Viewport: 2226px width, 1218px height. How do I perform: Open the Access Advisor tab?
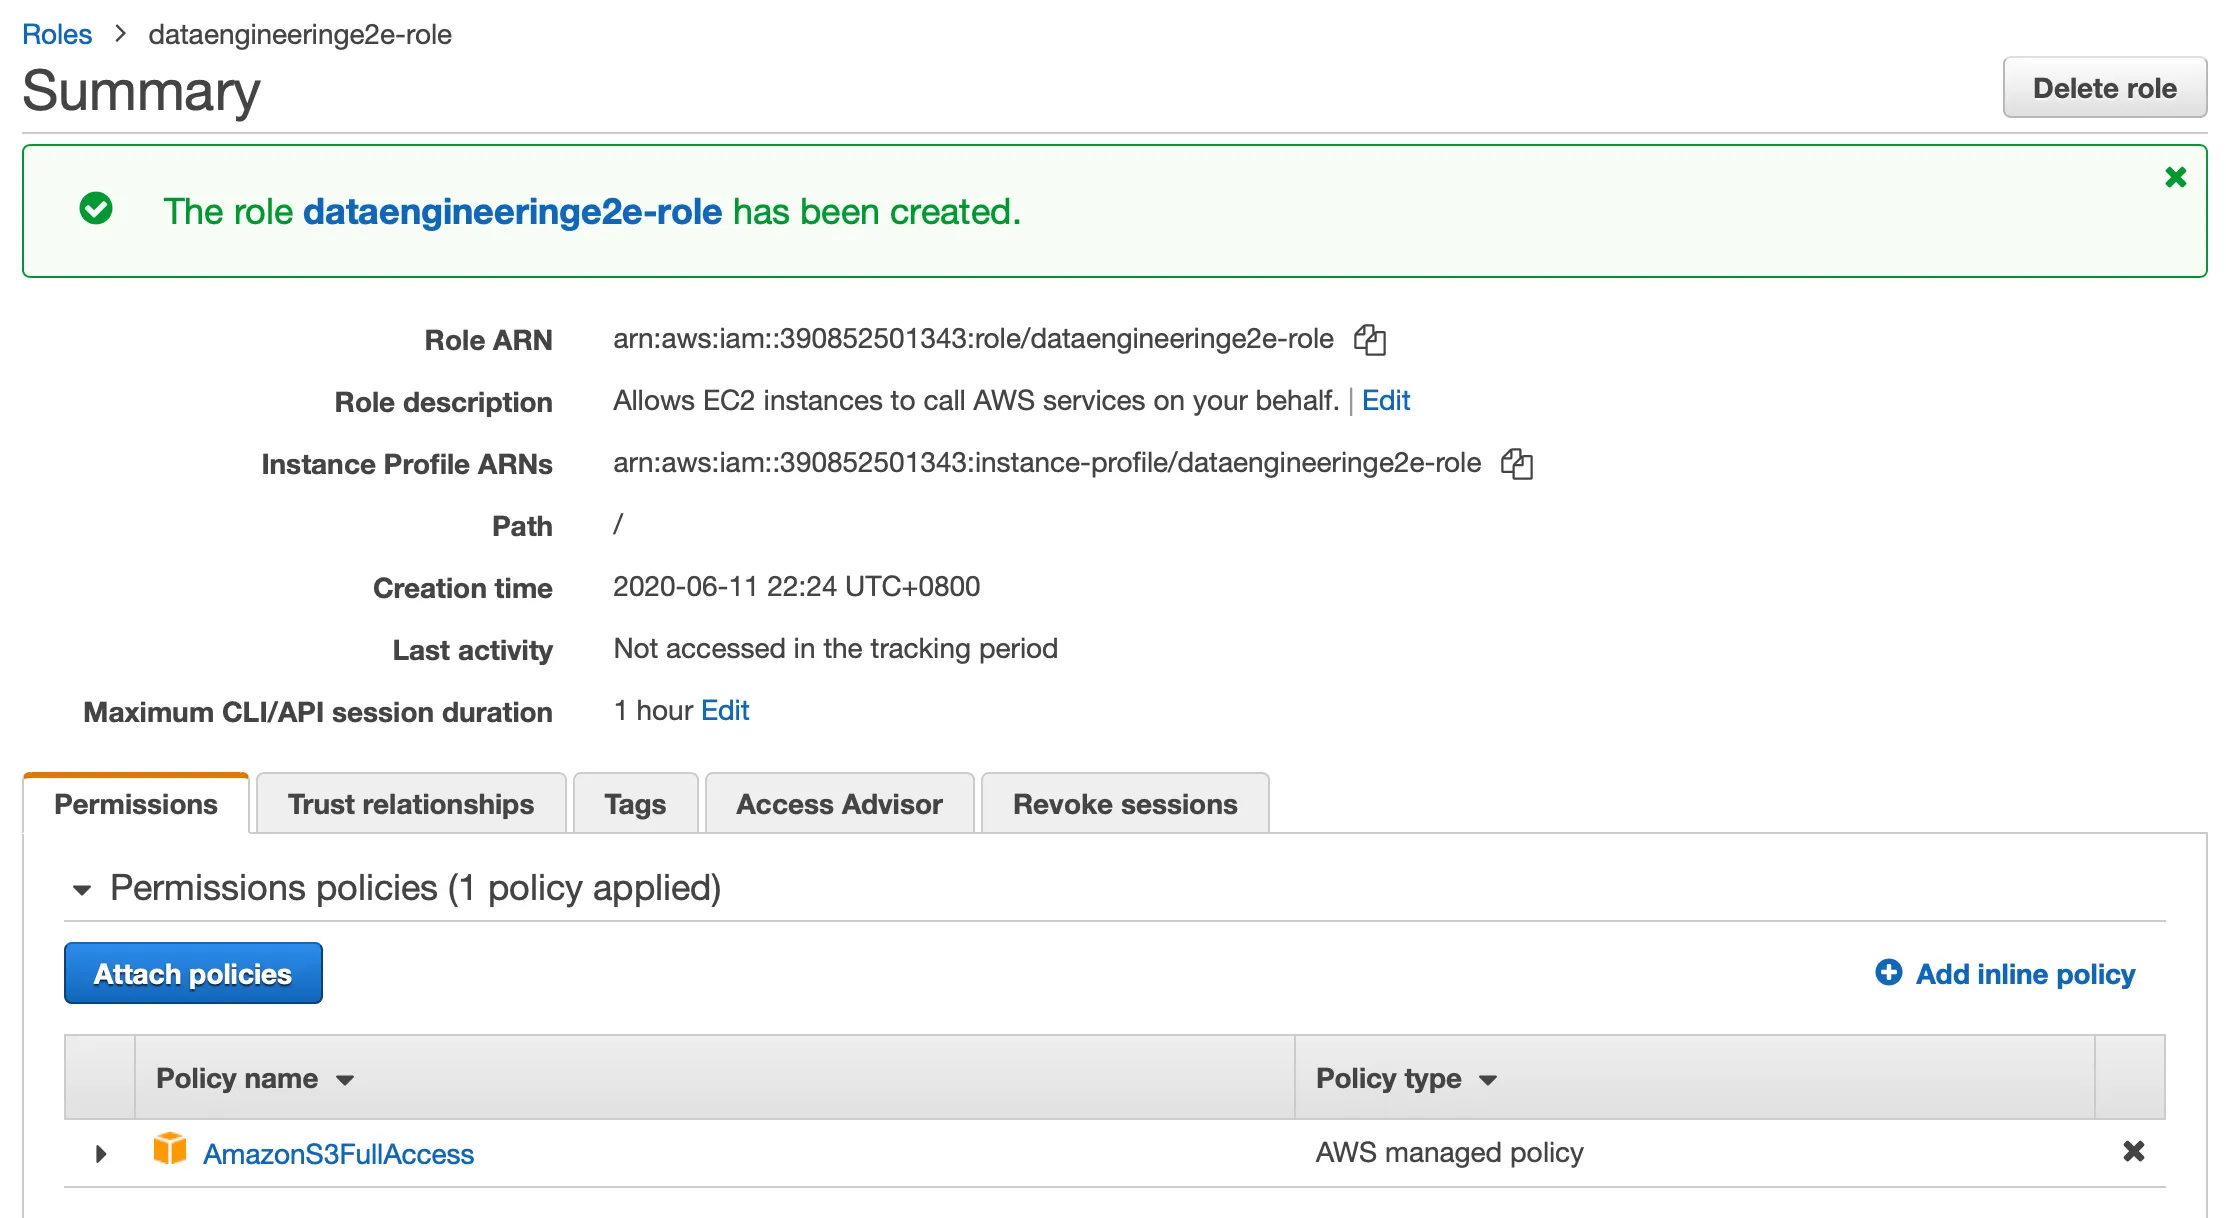tap(839, 804)
